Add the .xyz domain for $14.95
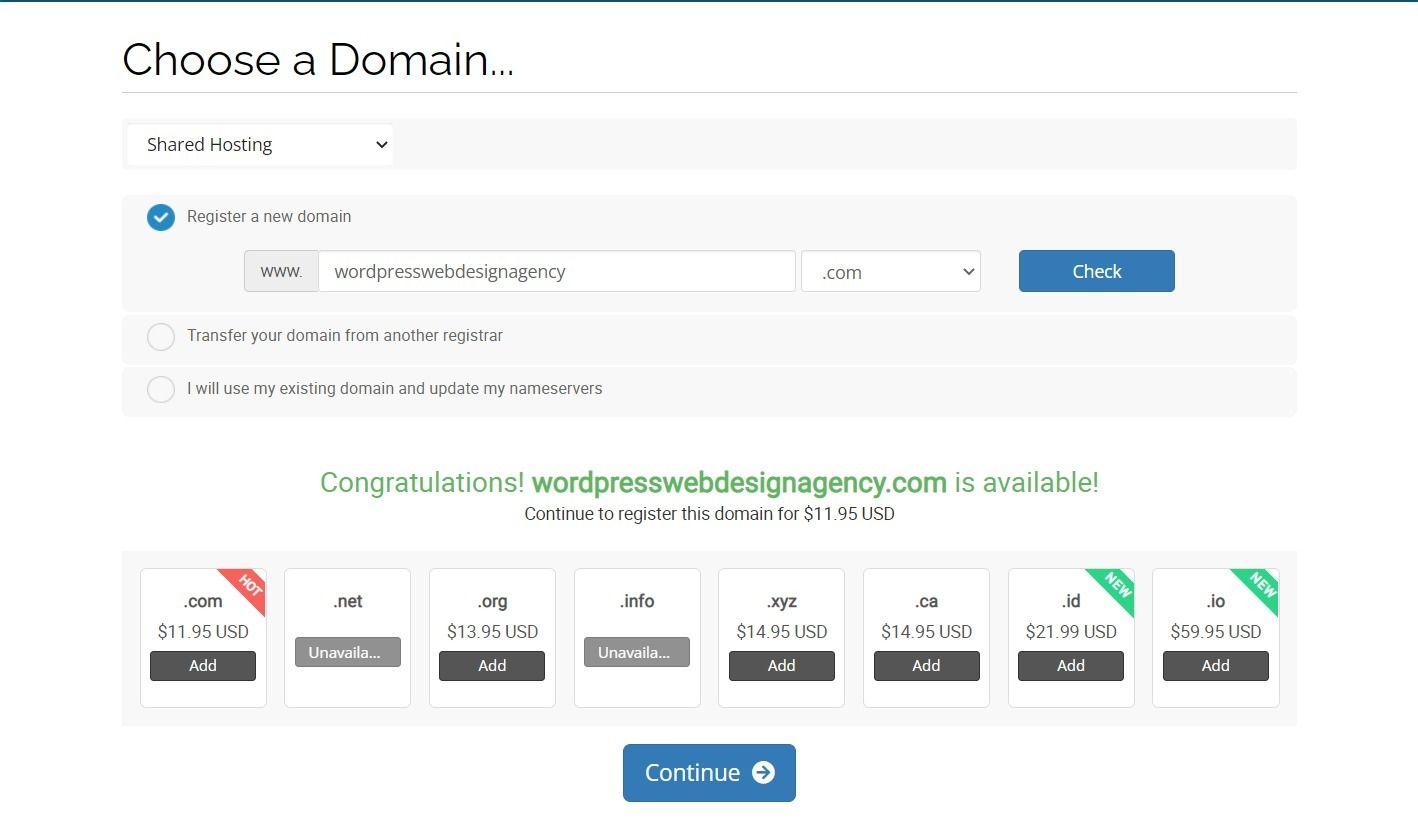The width and height of the screenshot is (1418, 825). coord(782,666)
